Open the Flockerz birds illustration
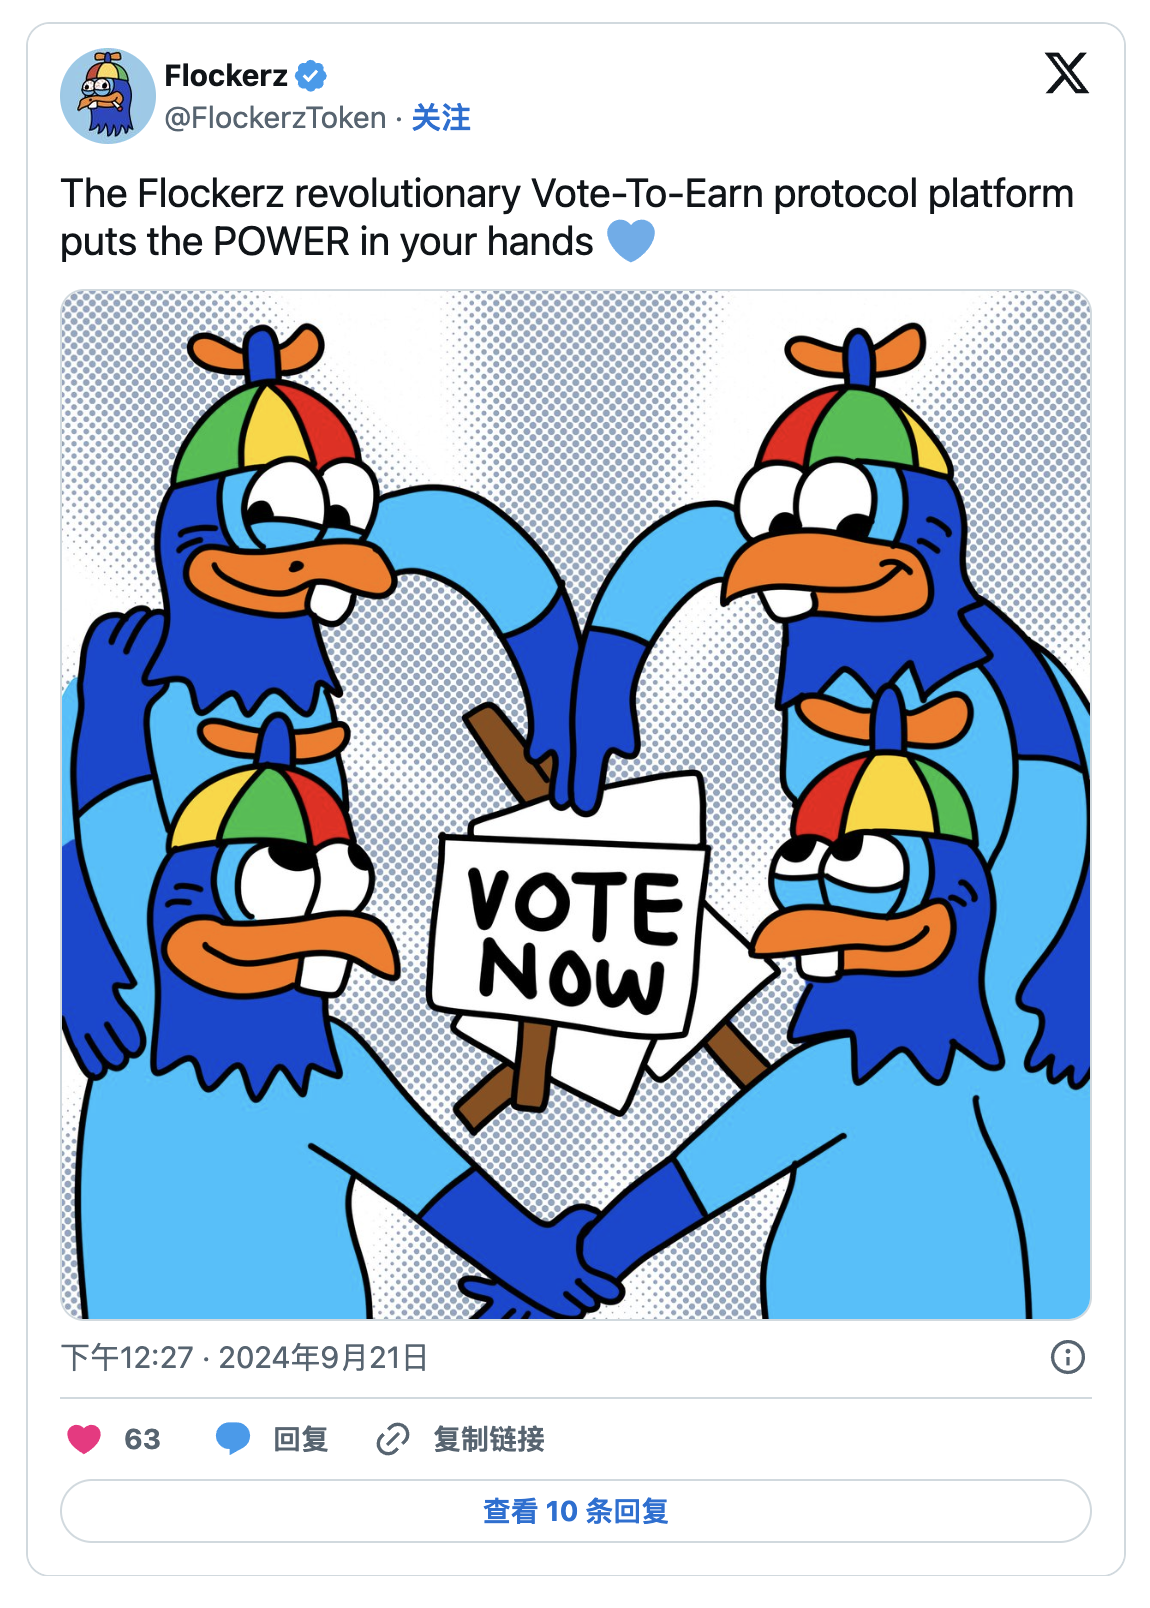Viewport: 1150px width, 1608px height. tap(576, 805)
